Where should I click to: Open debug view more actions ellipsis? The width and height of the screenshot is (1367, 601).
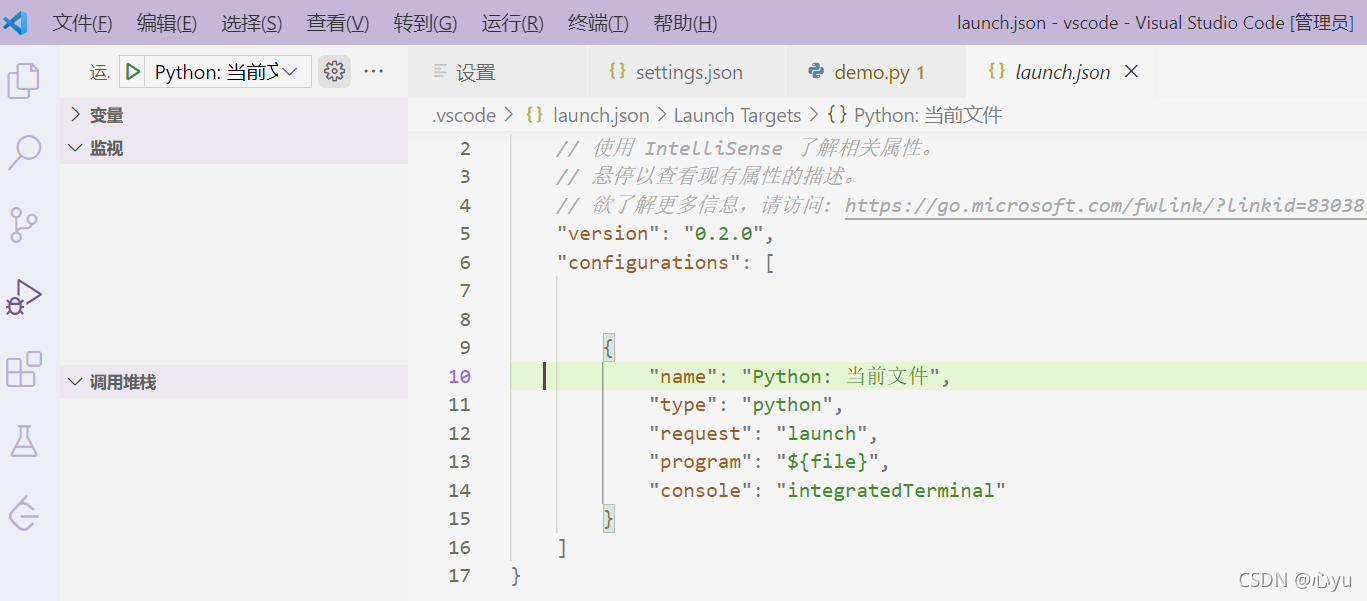click(373, 71)
